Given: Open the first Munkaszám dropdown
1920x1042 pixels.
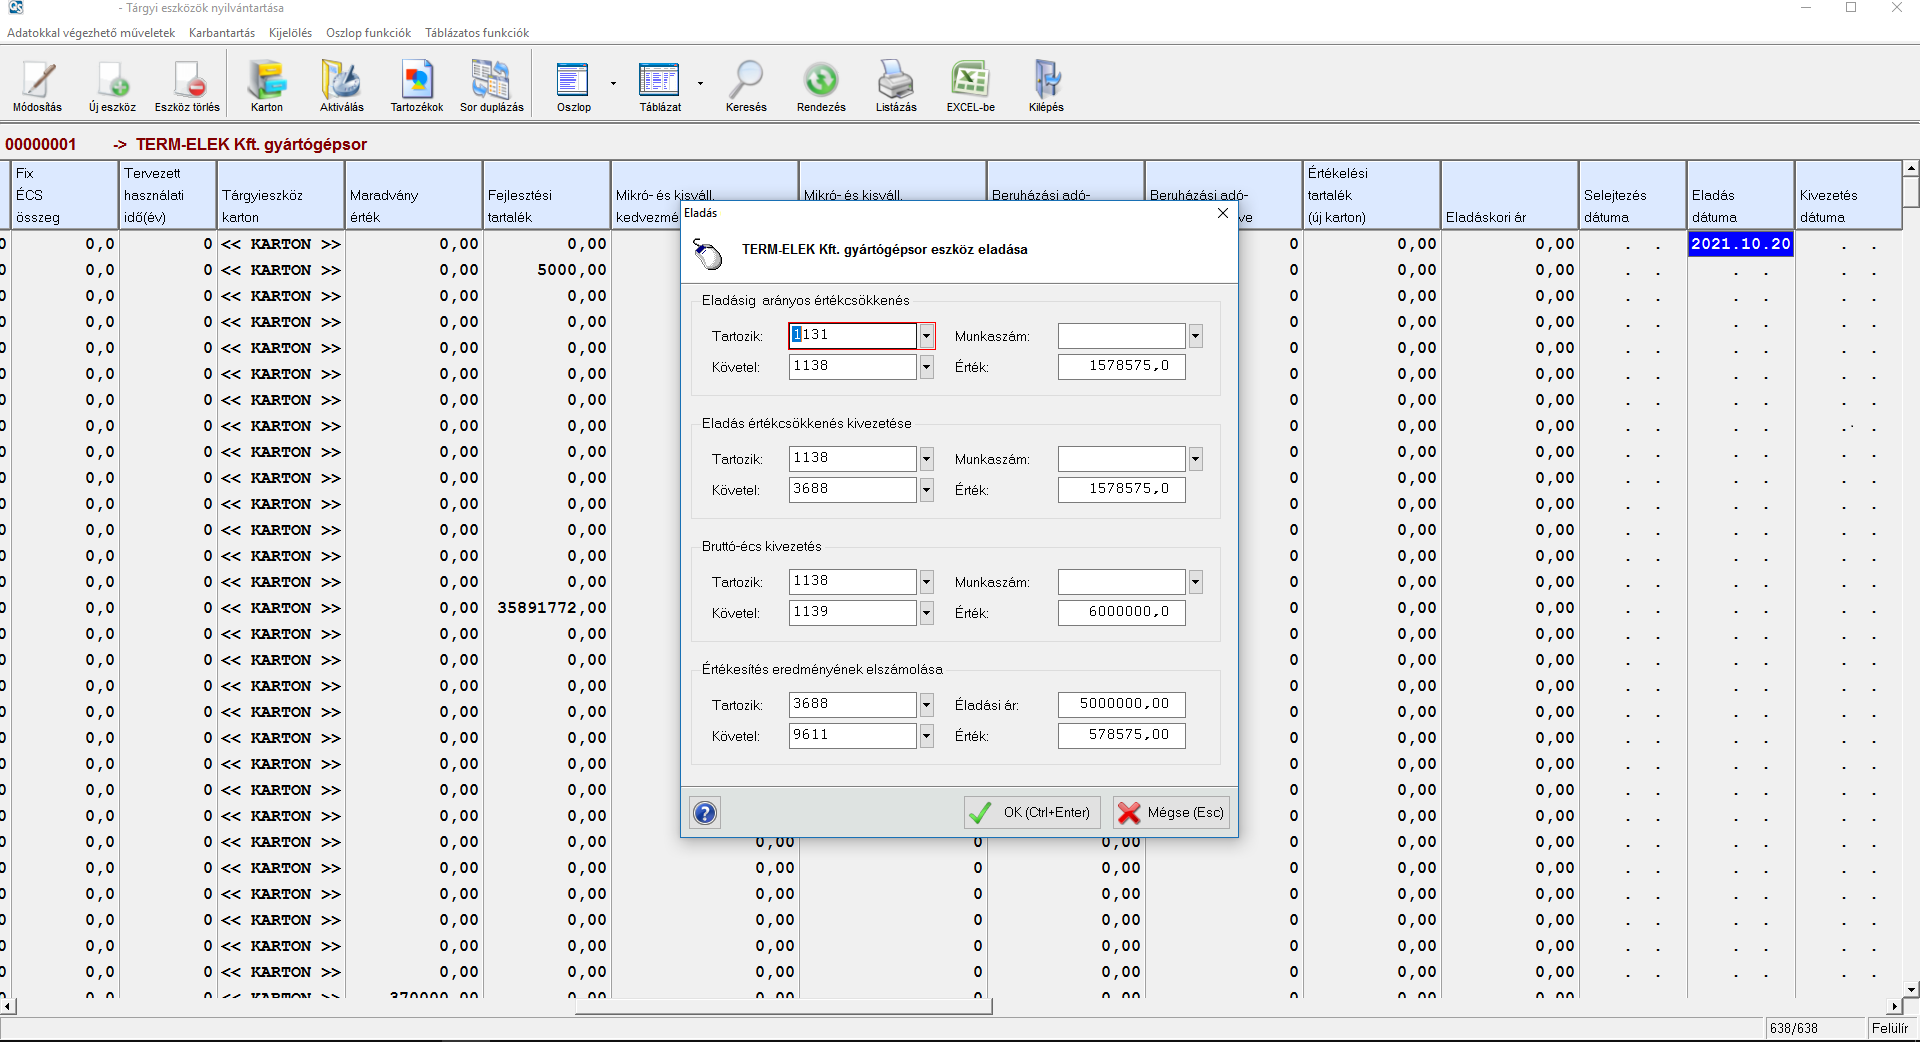Looking at the screenshot, I should (x=1195, y=337).
